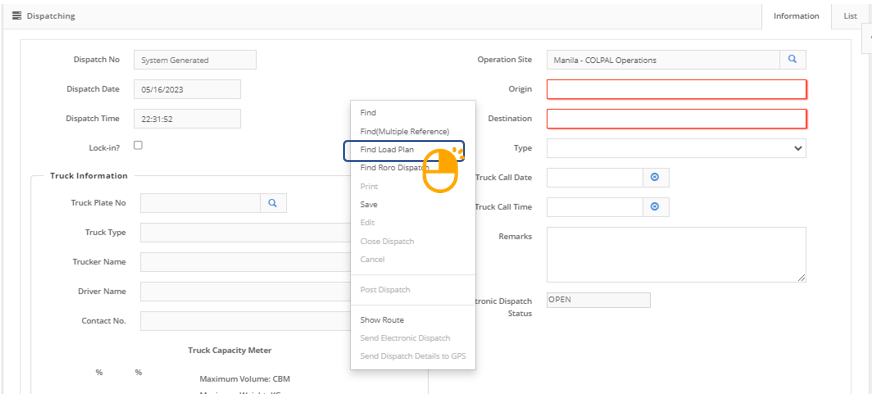Click the Truck Call Date picker icon
Viewport: 874px width, 411px height.
[655, 177]
